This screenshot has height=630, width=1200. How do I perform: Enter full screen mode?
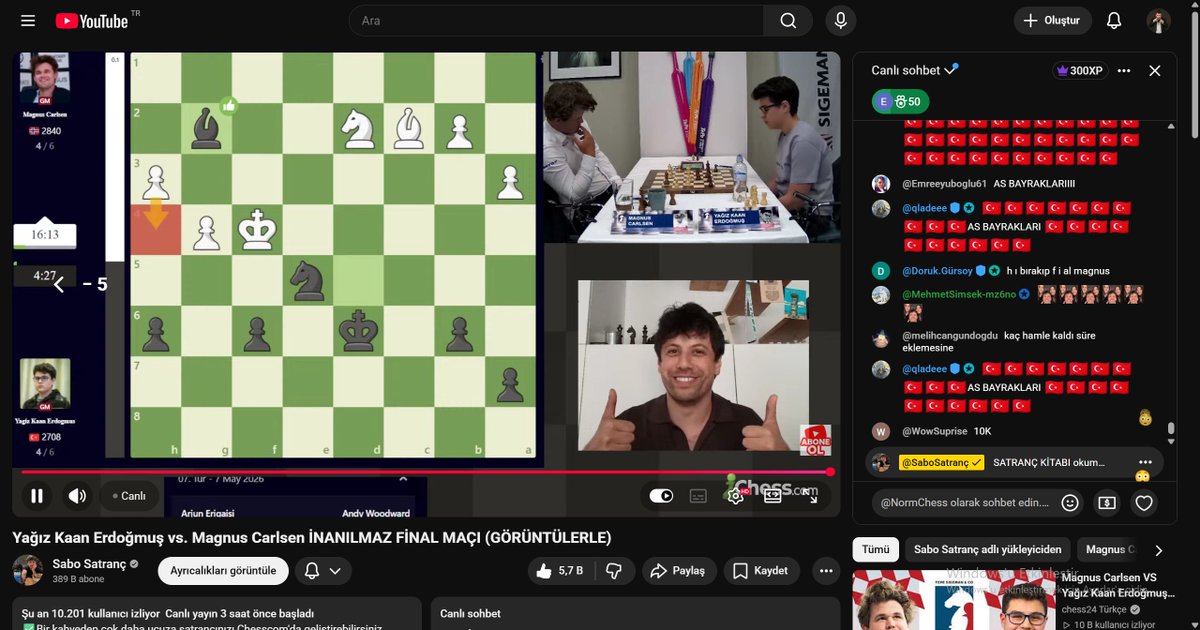point(808,496)
